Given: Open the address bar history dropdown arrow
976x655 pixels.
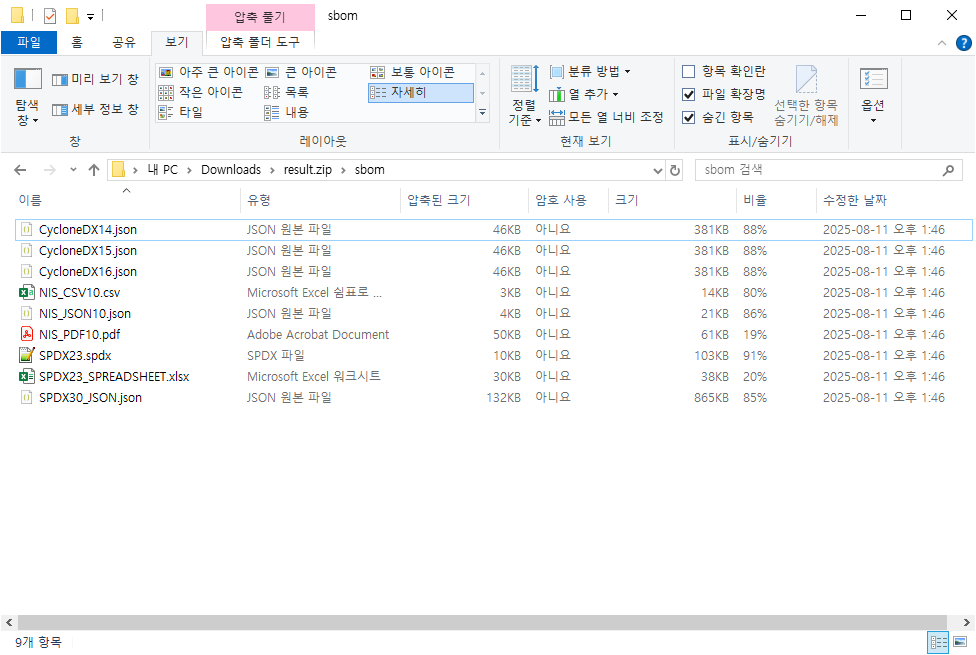Looking at the screenshot, I should [x=657, y=170].
